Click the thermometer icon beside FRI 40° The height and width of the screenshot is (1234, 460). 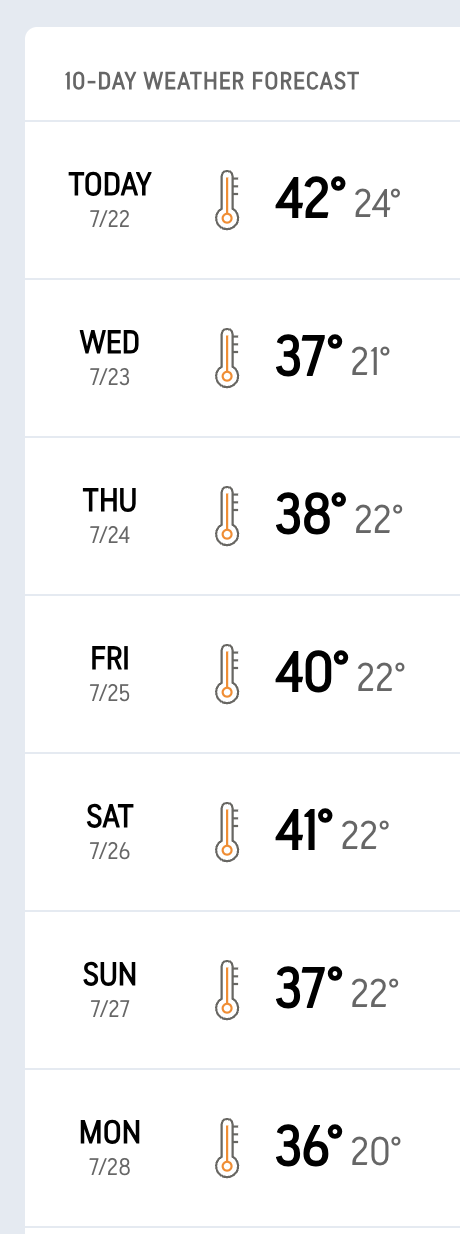tap(228, 674)
